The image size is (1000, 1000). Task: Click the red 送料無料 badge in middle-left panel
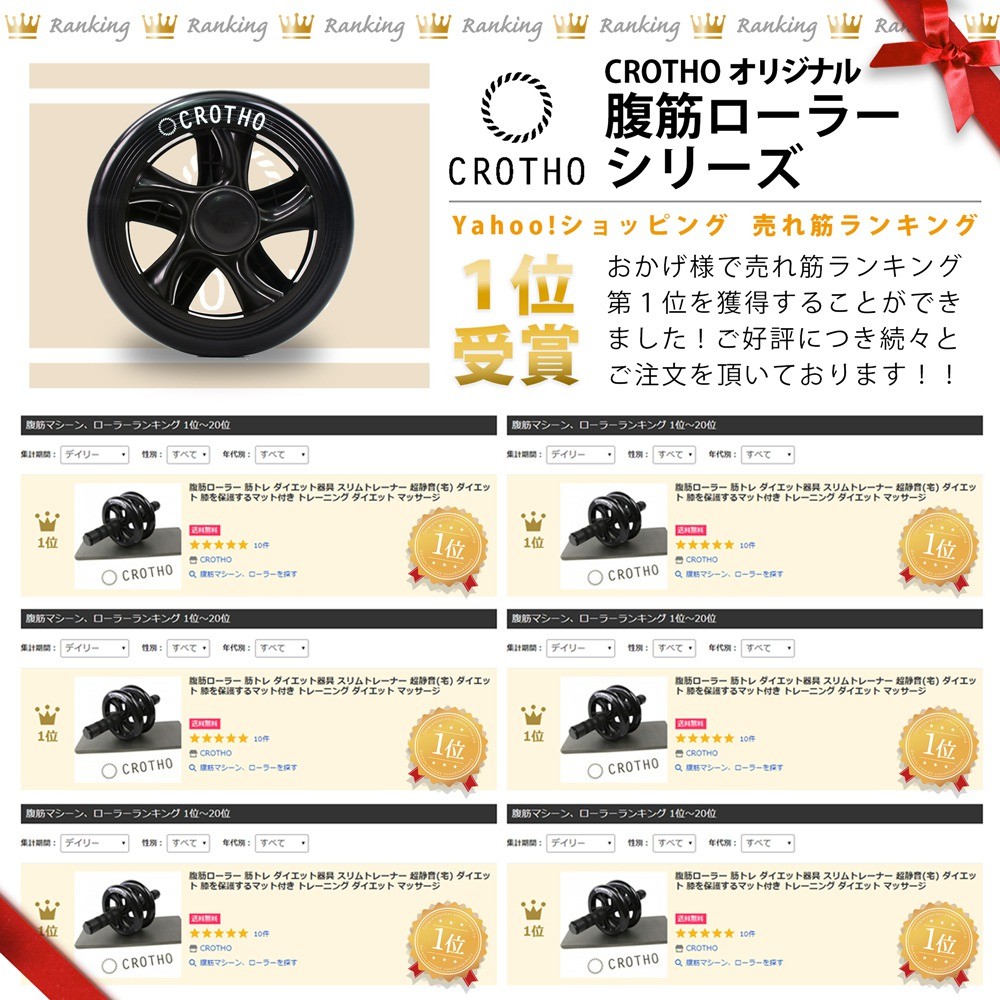point(205,723)
